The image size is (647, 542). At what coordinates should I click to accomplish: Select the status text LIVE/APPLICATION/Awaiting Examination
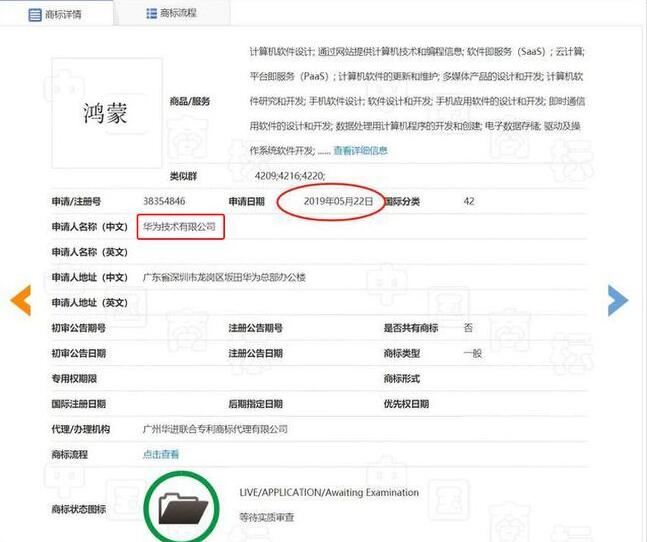[x=329, y=493]
